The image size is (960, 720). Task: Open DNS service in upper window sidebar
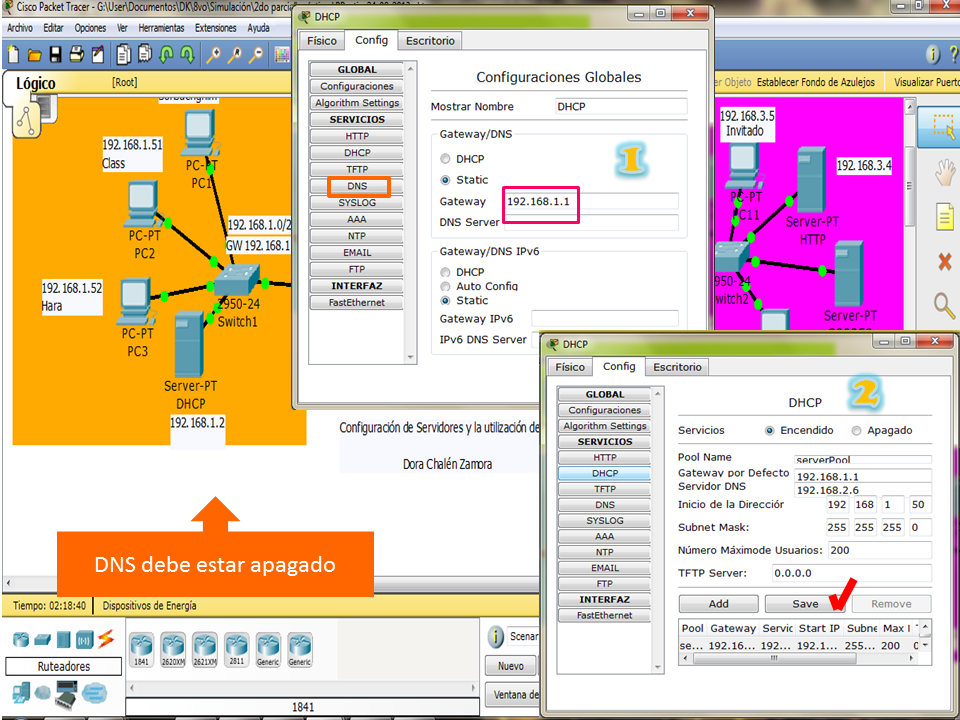point(357,186)
